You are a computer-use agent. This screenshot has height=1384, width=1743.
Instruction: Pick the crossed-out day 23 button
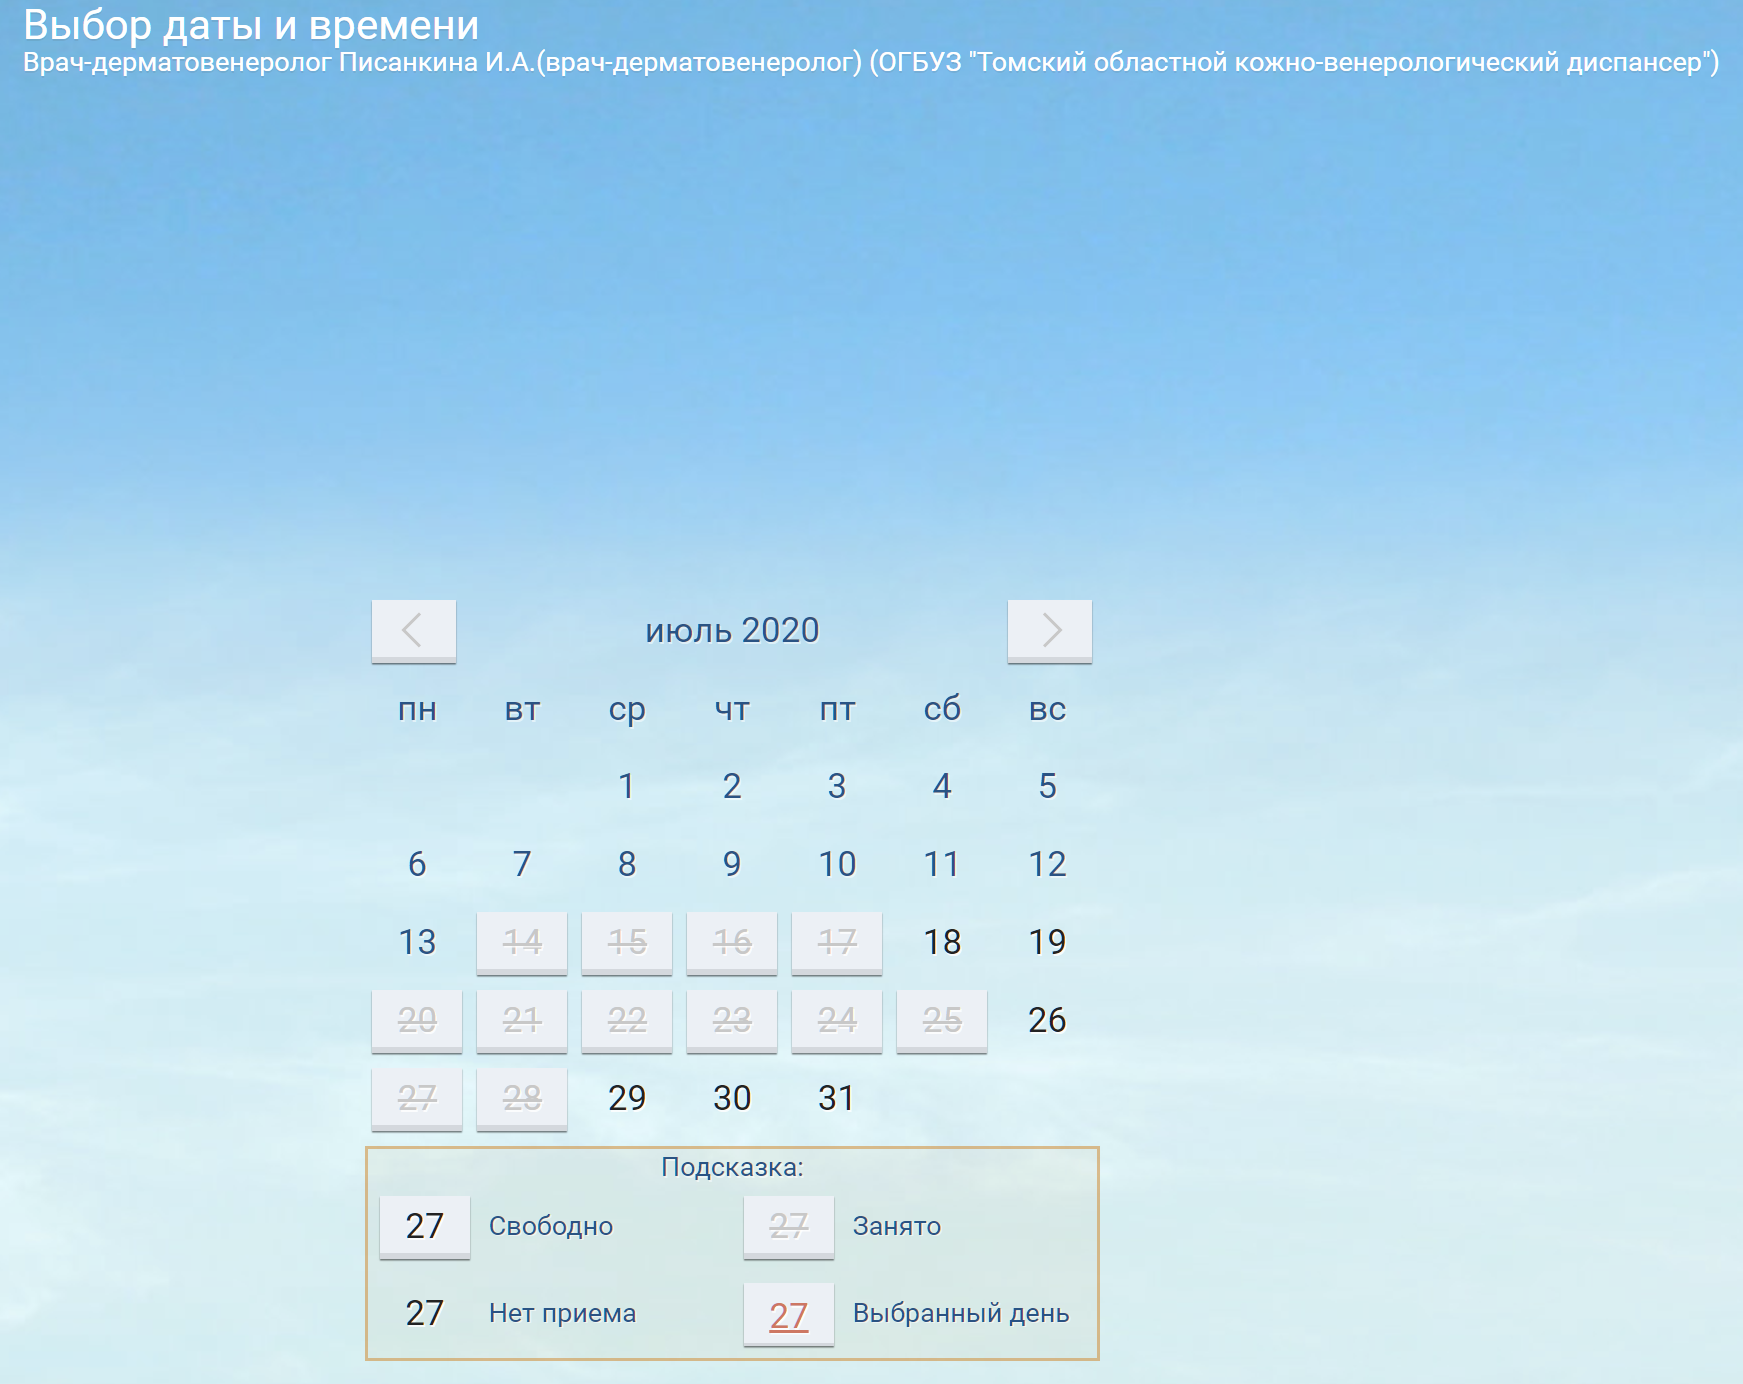coord(732,1020)
